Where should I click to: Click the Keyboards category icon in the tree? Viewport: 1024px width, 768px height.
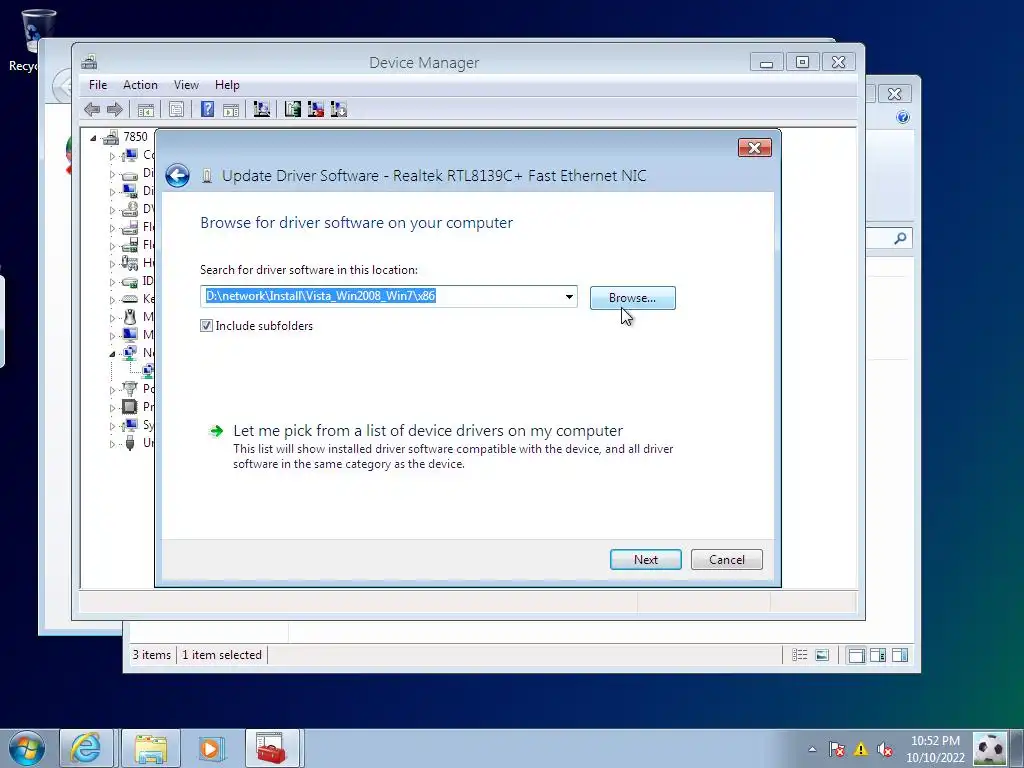[130, 299]
